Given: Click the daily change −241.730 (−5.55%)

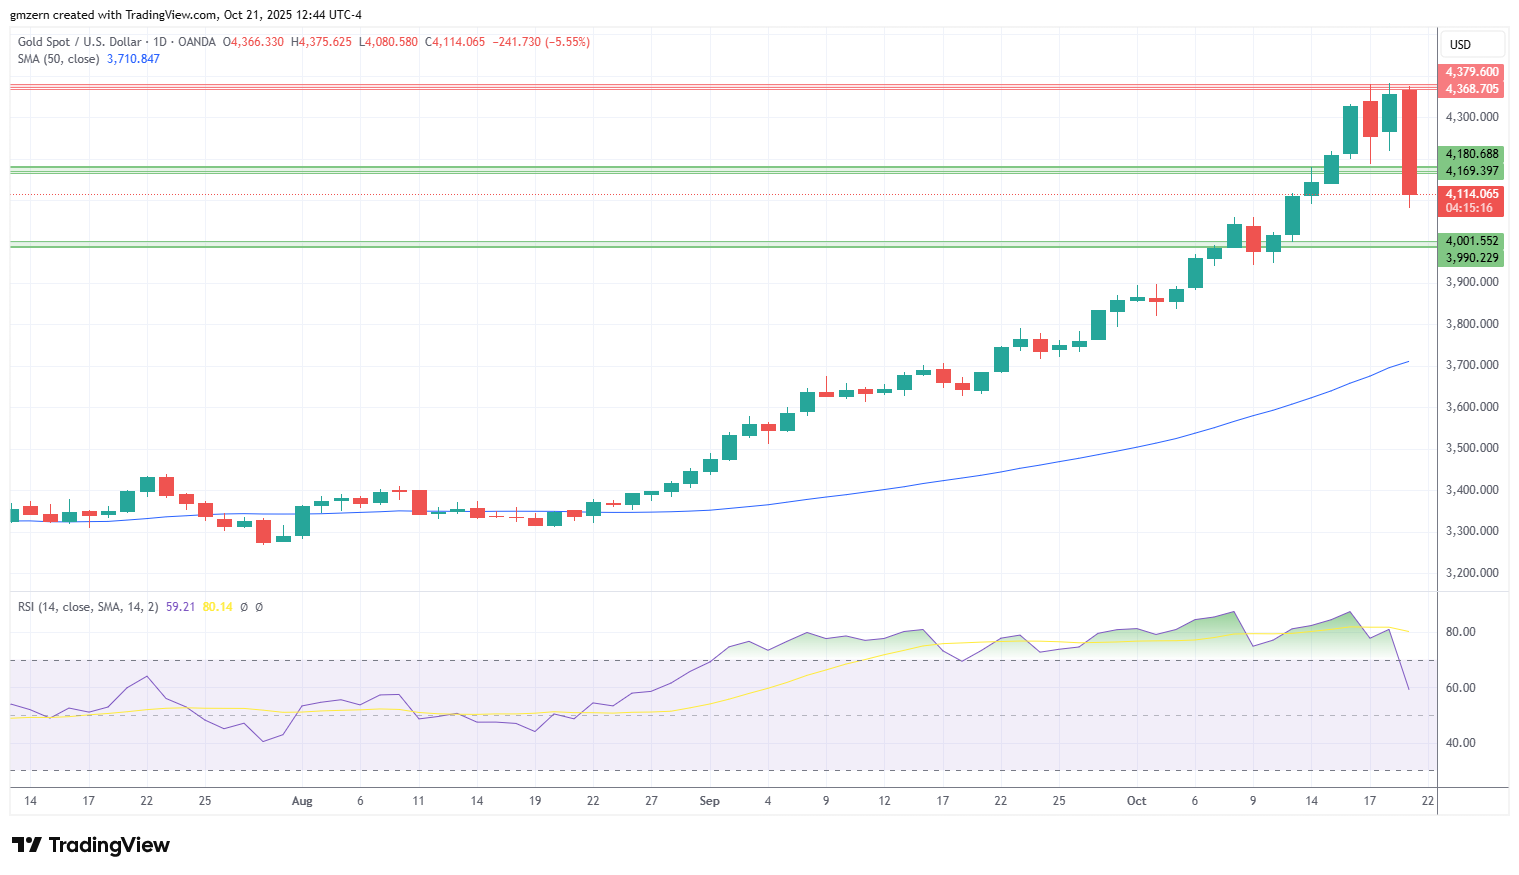Looking at the screenshot, I should [x=541, y=42].
